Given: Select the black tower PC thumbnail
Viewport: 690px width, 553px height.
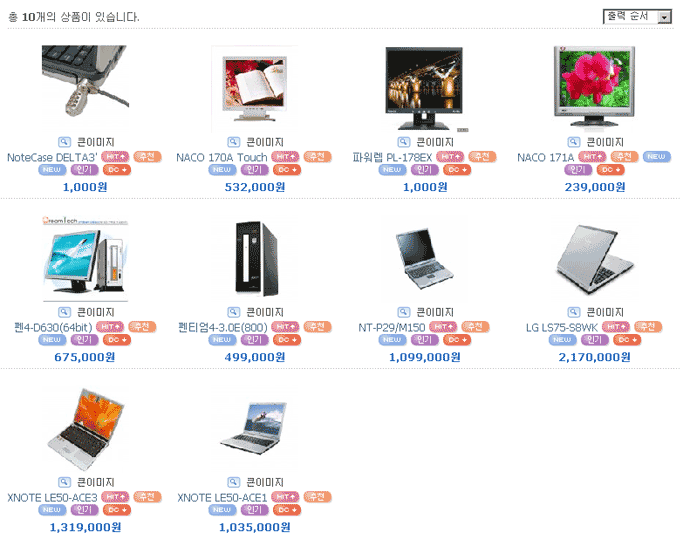Looking at the screenshot, I should (257, 259).
